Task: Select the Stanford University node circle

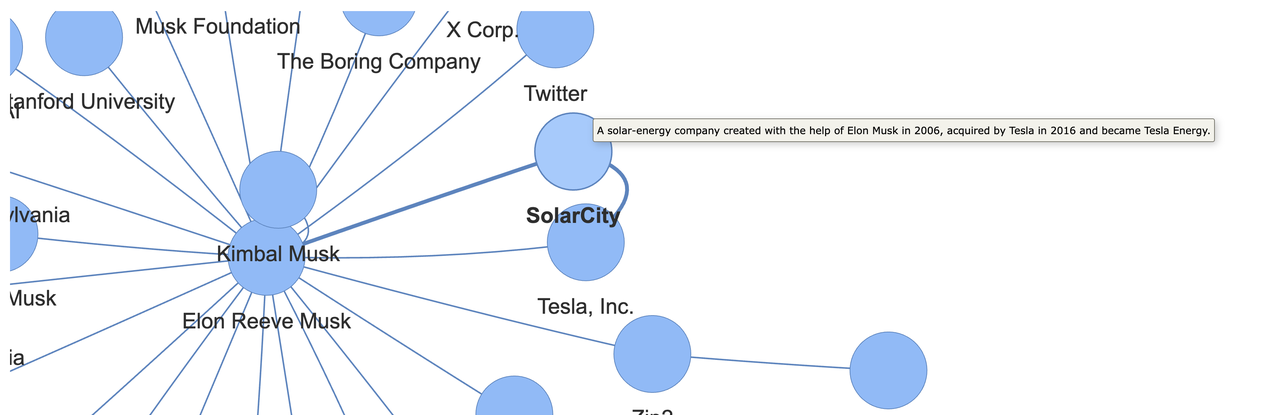Action: tap(84, 37)
